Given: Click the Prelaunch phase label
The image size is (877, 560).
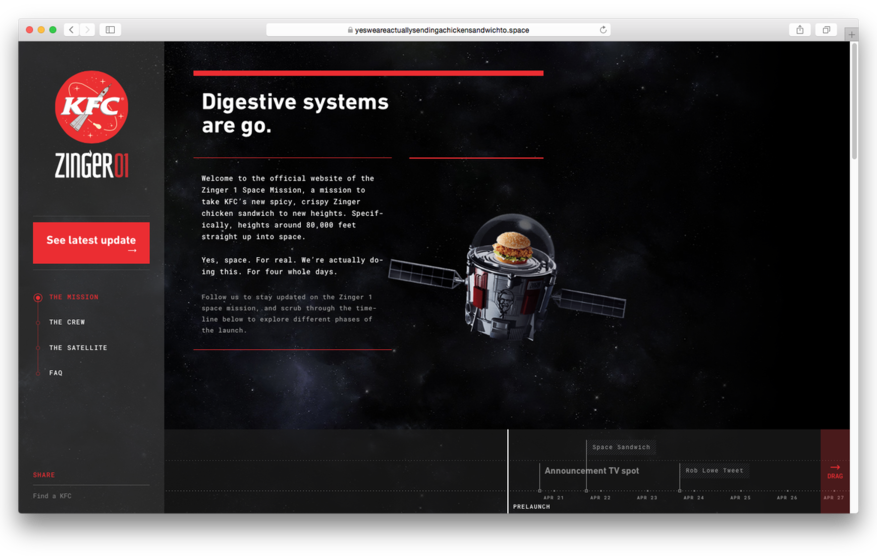Looking at the screenshot, I should point(531,507).
